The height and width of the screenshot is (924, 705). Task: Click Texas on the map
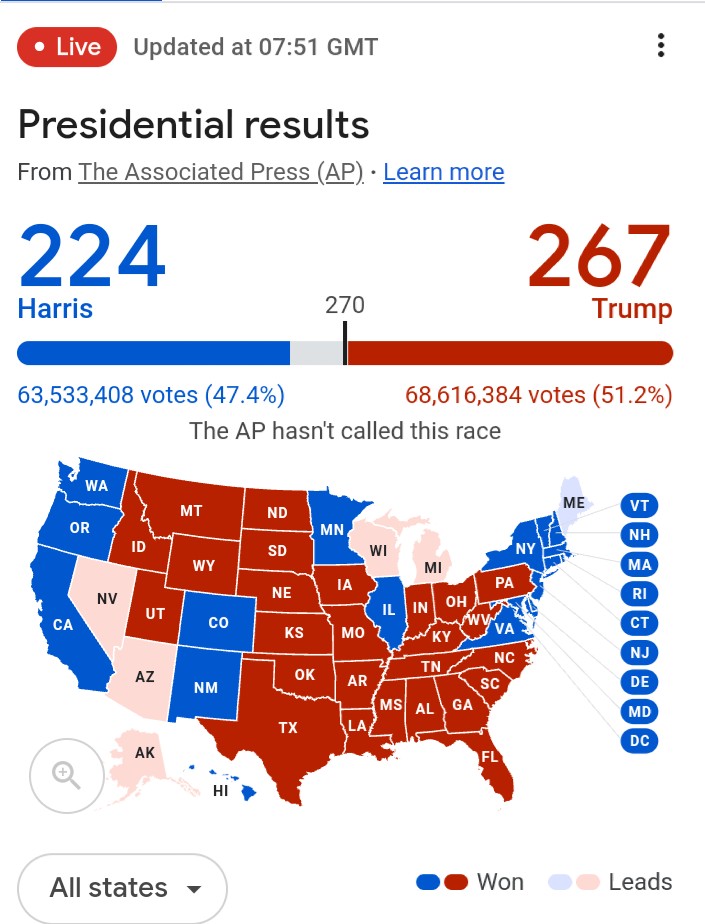[288, 727]
